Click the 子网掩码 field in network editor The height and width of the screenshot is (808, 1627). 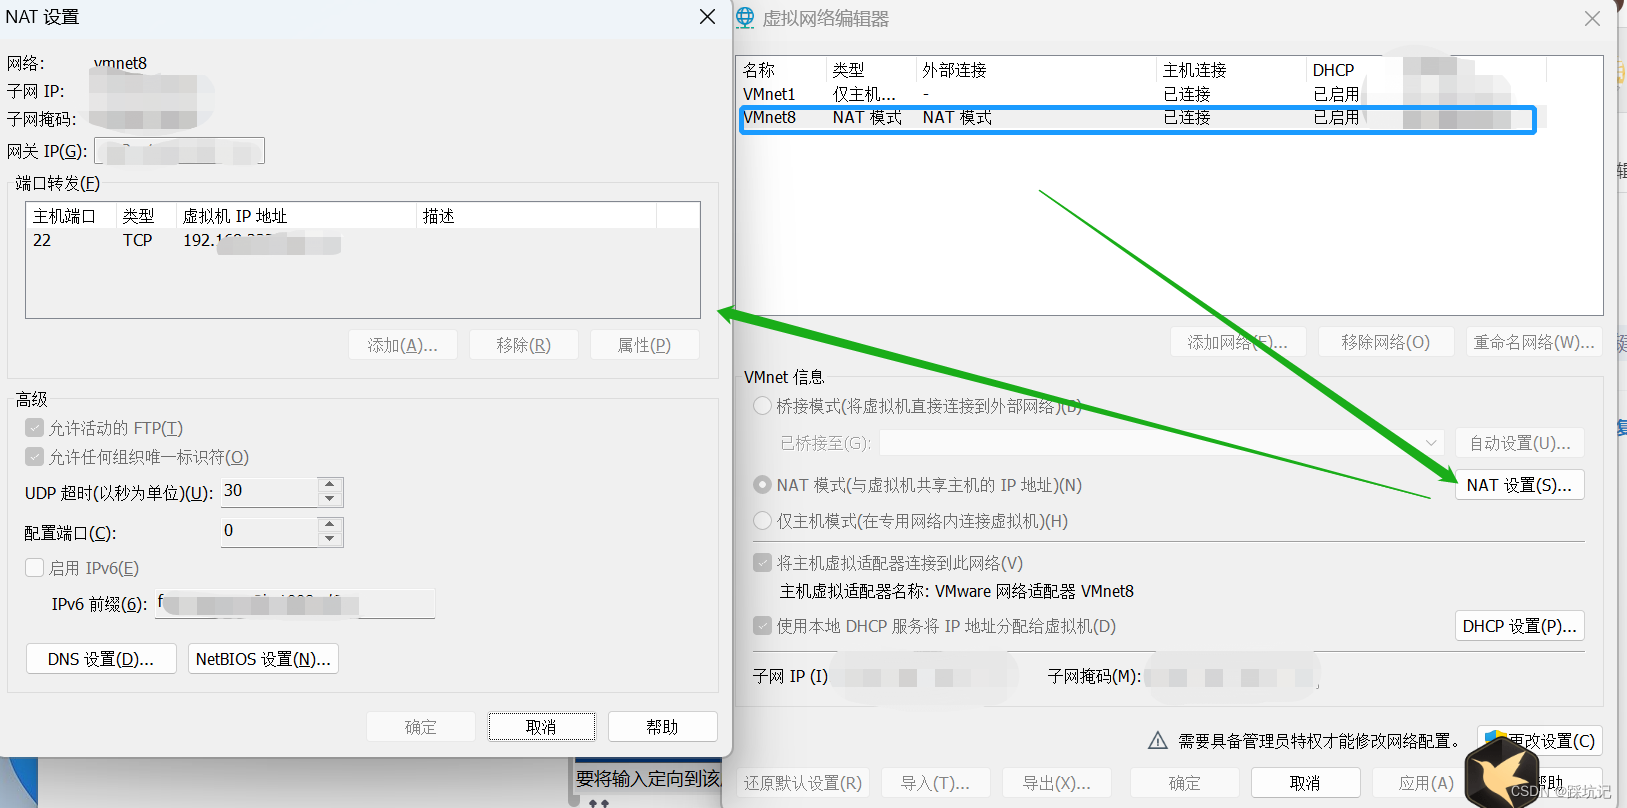1230,677
